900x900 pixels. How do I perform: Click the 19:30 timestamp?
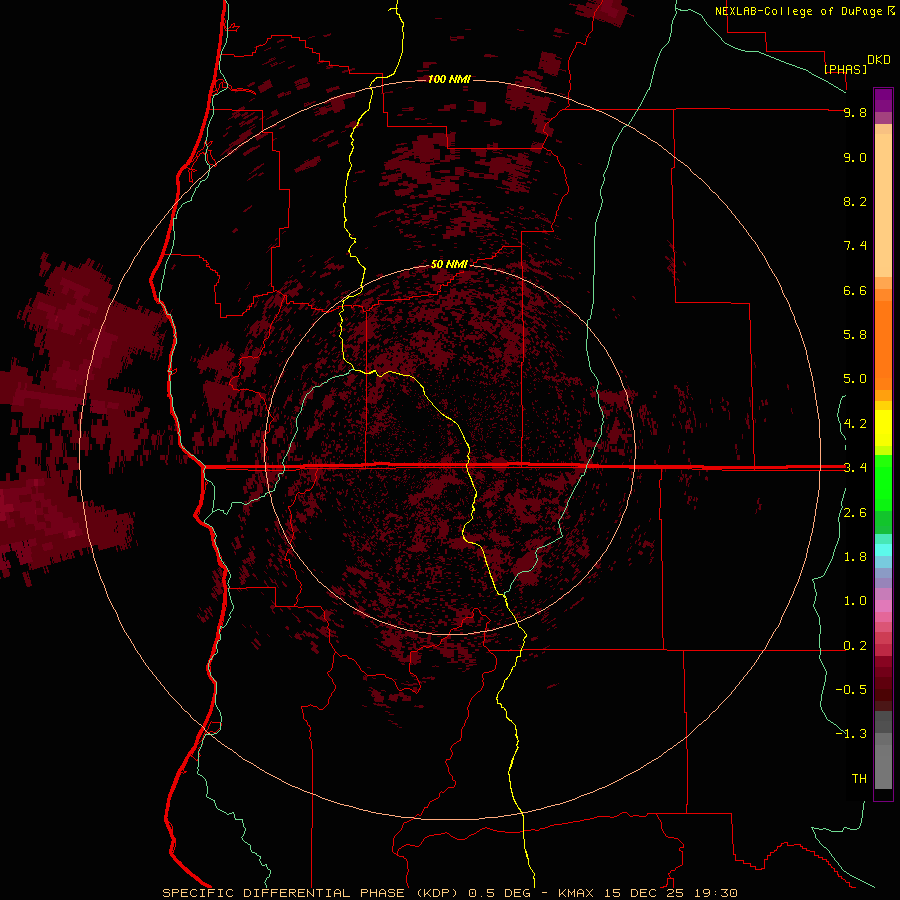(715, 893)
